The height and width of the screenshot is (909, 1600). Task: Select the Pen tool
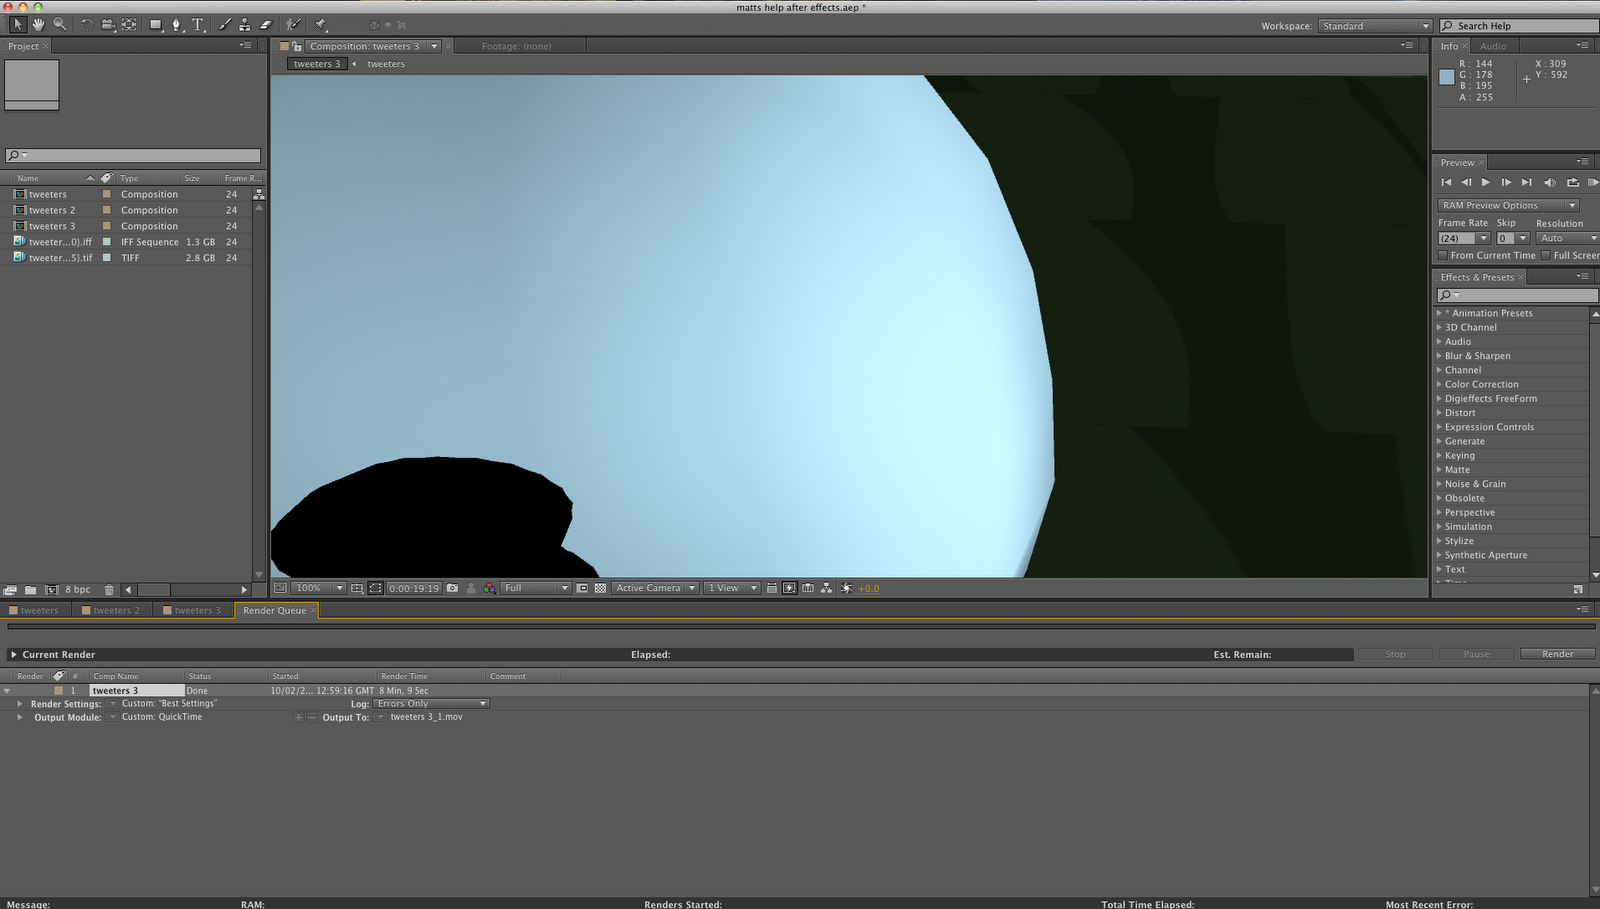pyautogui.click(x=177, y=24)
